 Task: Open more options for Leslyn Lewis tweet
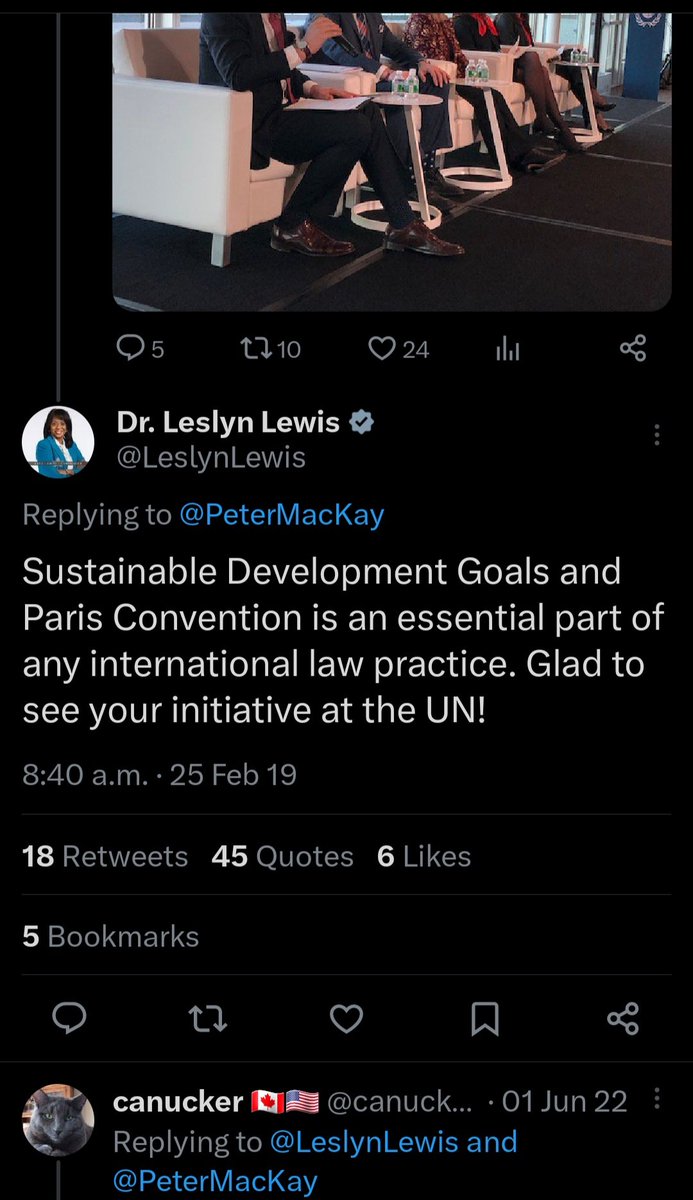pyautogui.click(x=657, y=435)
